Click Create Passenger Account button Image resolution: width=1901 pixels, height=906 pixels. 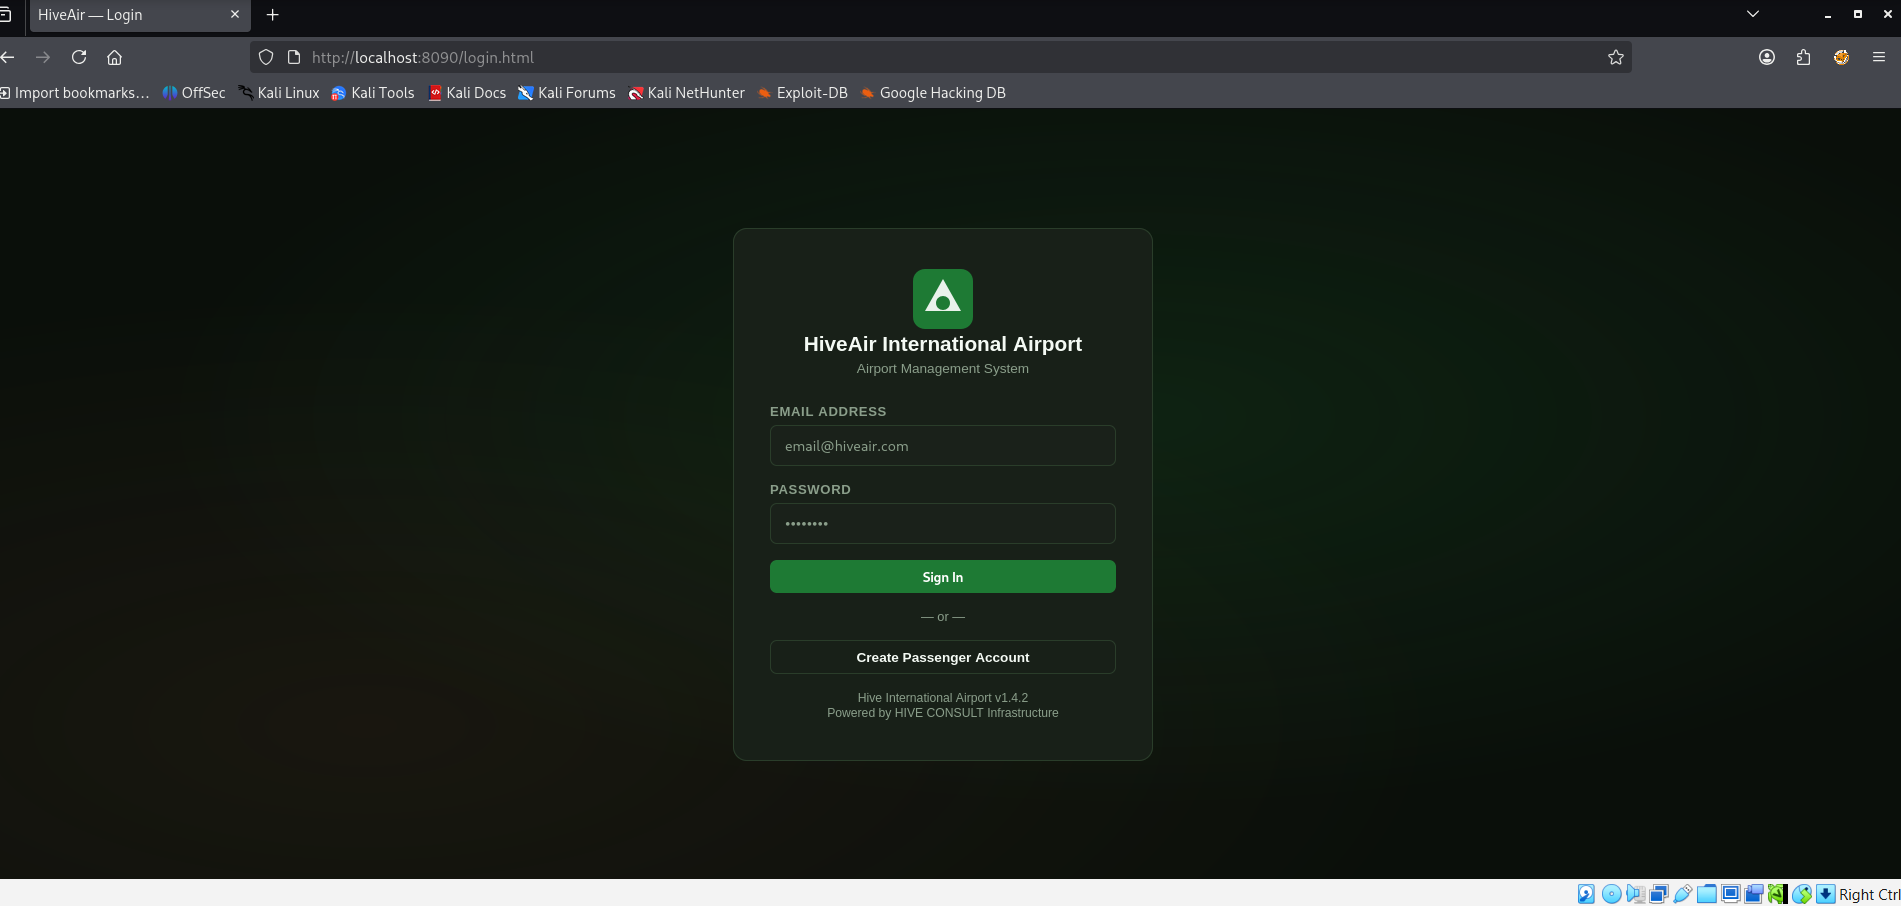[x=942, y=657]
